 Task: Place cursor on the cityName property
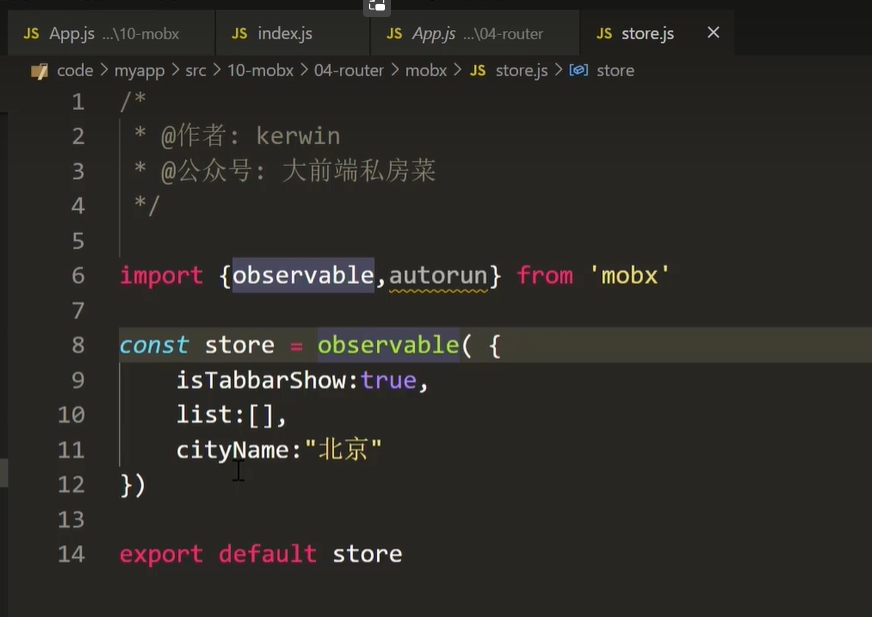coord(232,450)
